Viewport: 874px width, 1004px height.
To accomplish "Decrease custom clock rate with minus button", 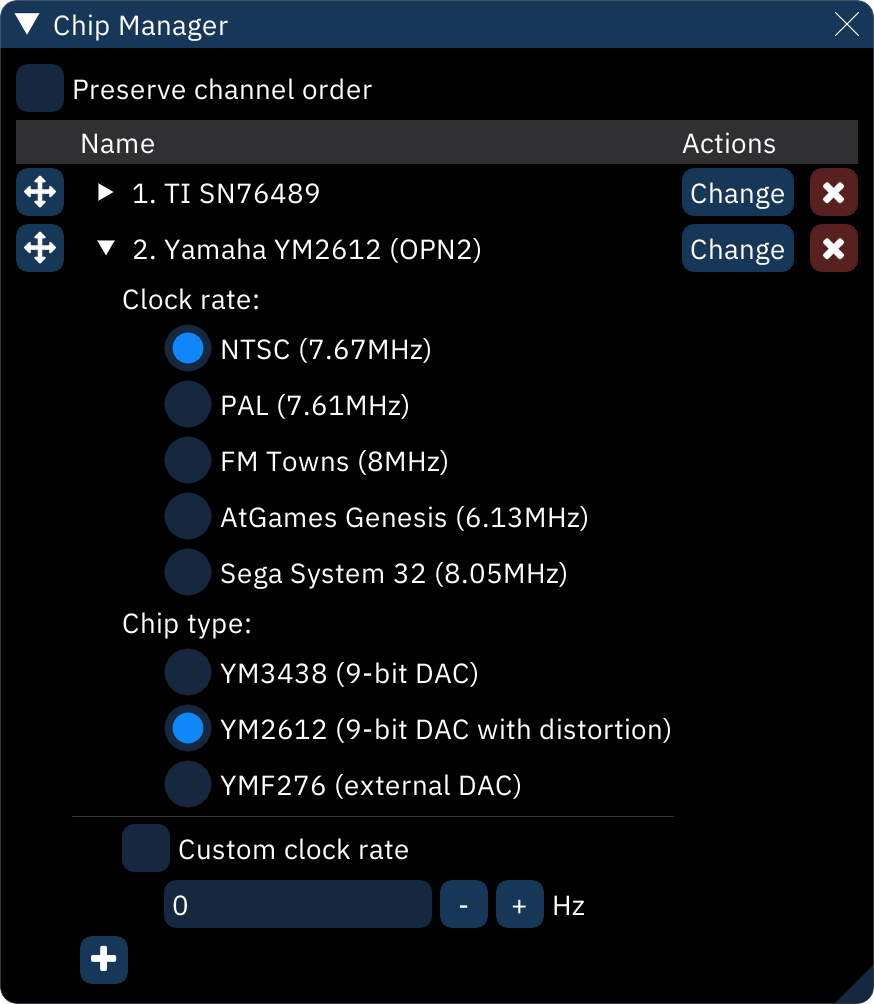I will pyautogui.click(x=464, y=905).
